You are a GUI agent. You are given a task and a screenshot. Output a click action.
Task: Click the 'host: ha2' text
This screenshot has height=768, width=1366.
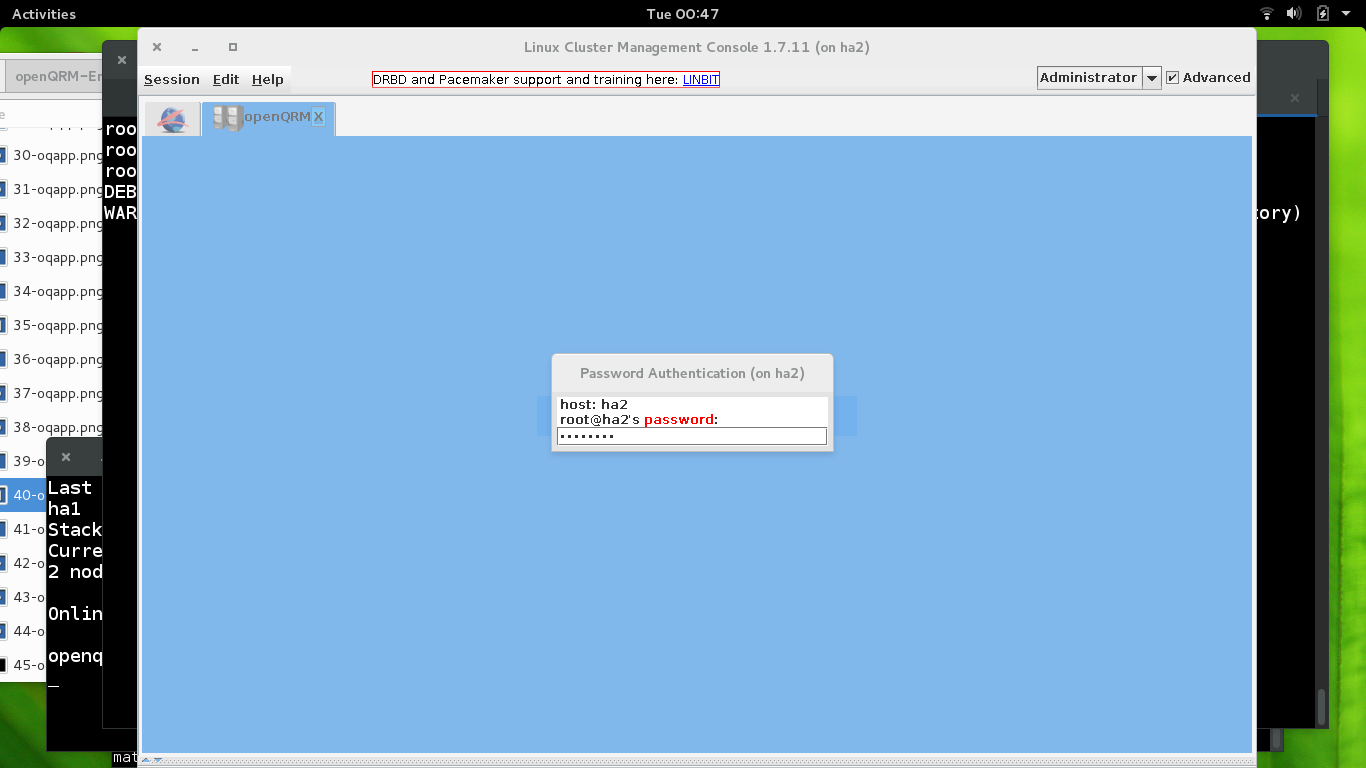(x=594, y=404)
